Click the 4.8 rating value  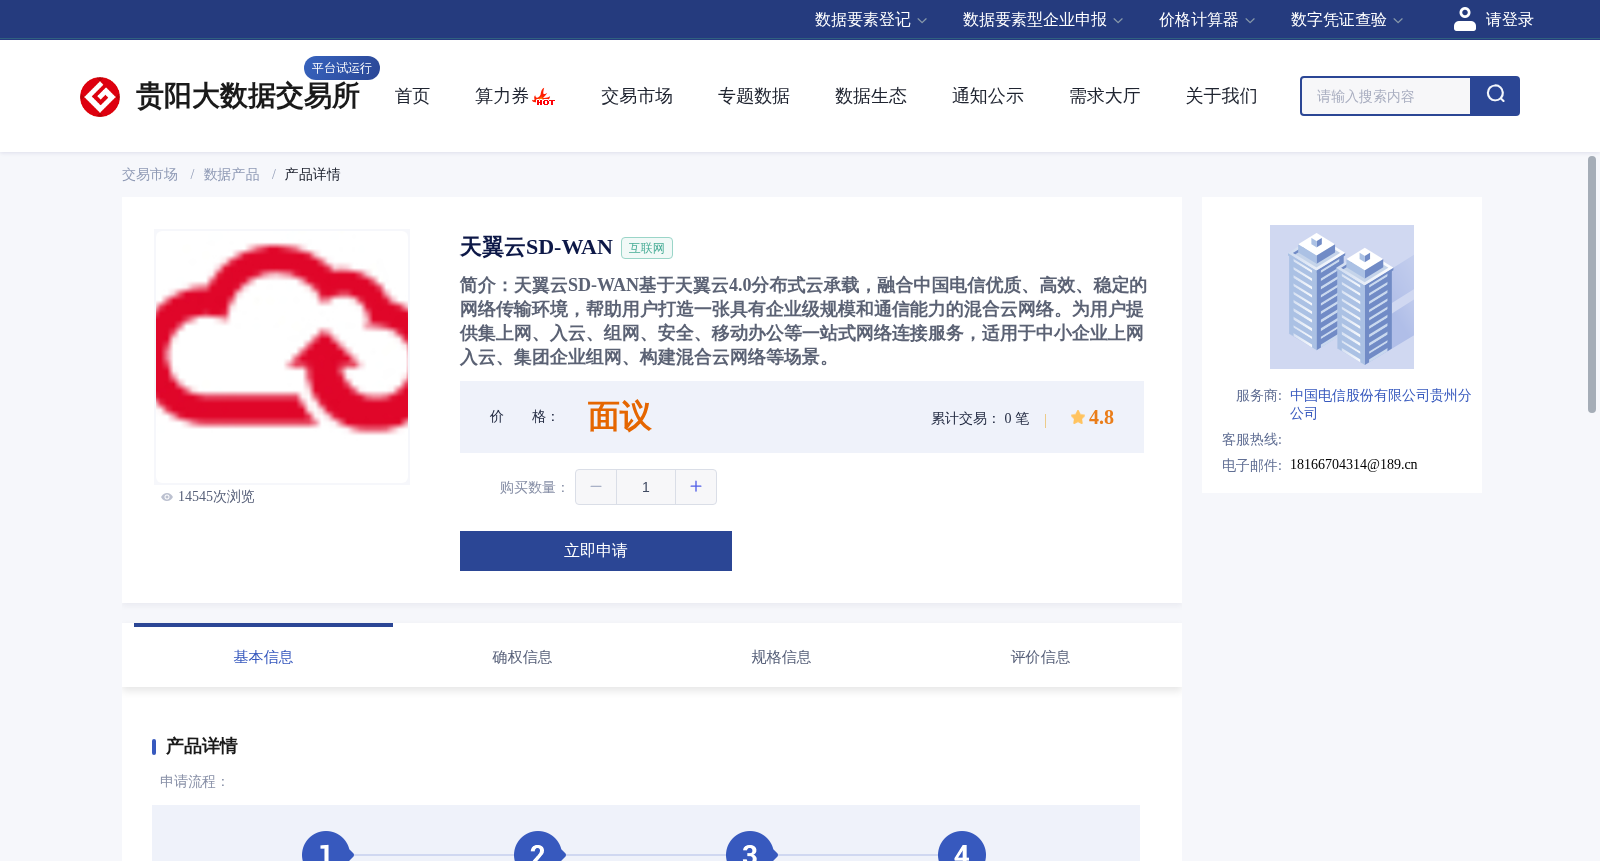tap(1101, 418)
